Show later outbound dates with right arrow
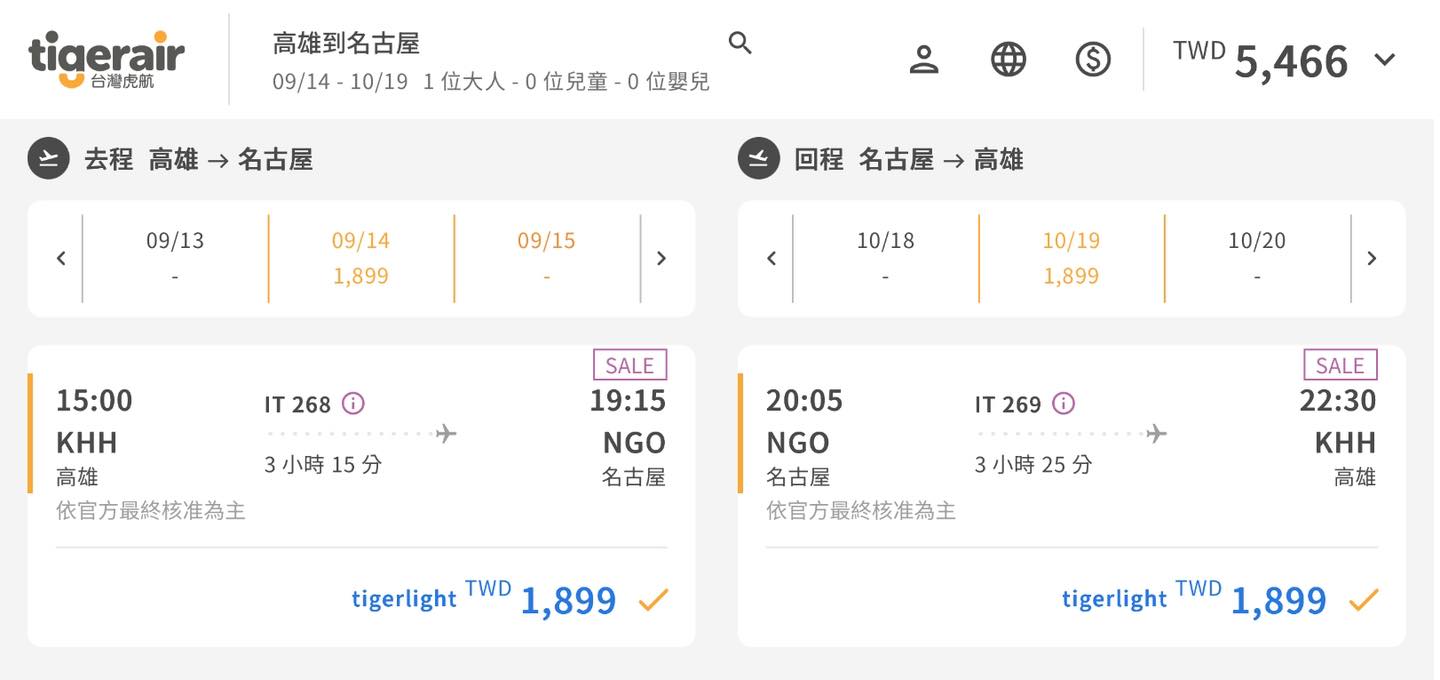Screen dimensions: 1440x680 click(661, 258)
